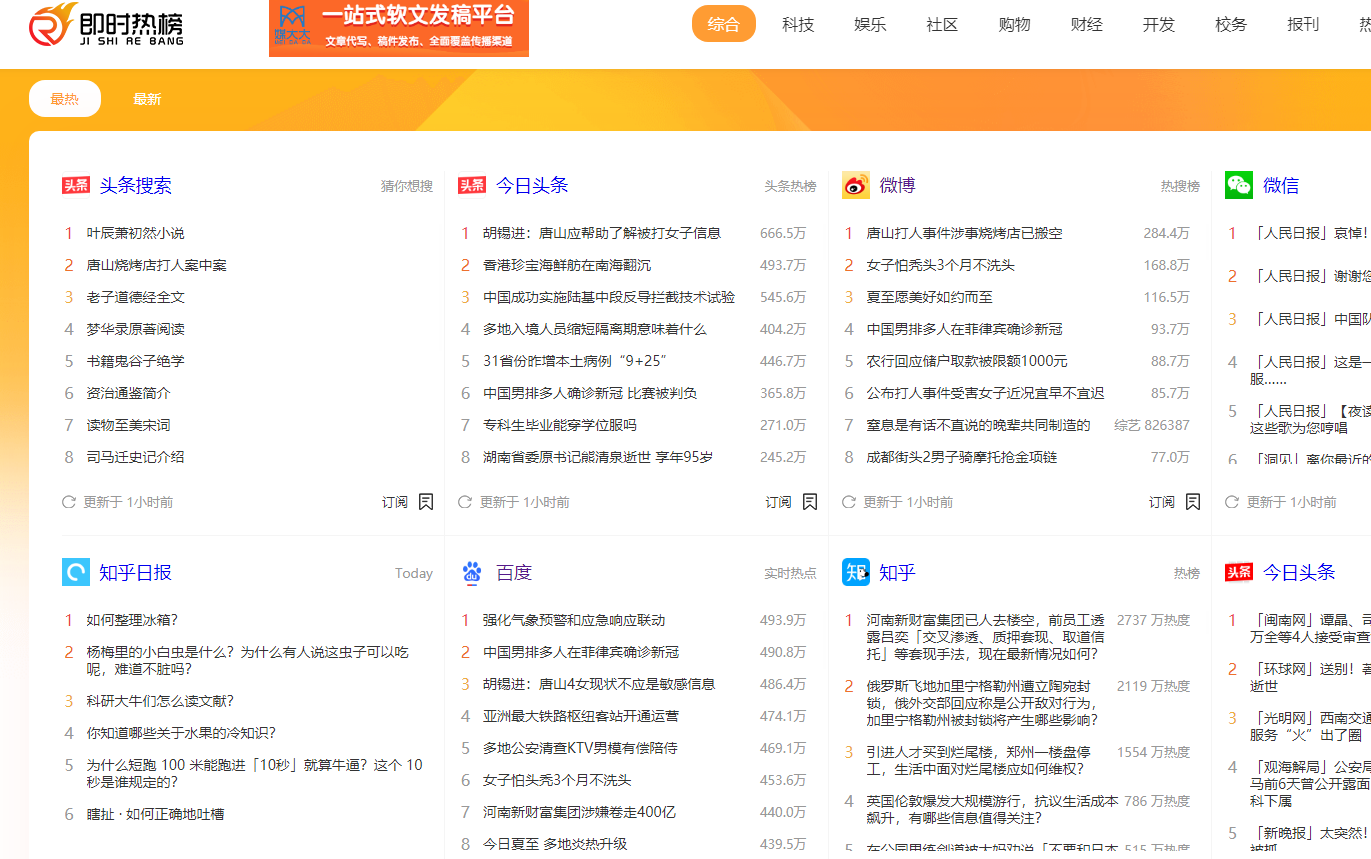This screenshot has height=859, width=1371.
Task: Open 亚洲最大铁路枢纽客站开通运营 on 百度
Action: [x=581, y=716]
